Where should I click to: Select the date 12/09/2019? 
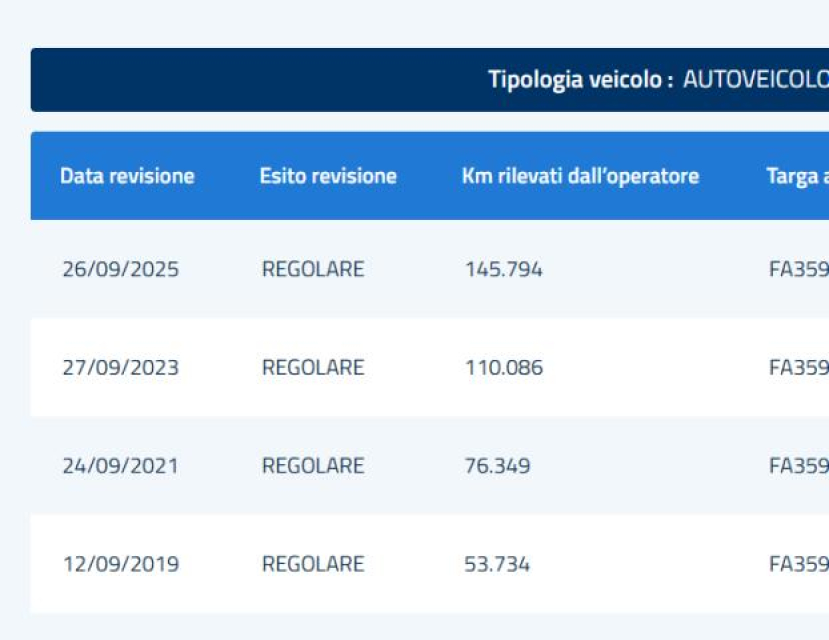click(x=121, y=564)
